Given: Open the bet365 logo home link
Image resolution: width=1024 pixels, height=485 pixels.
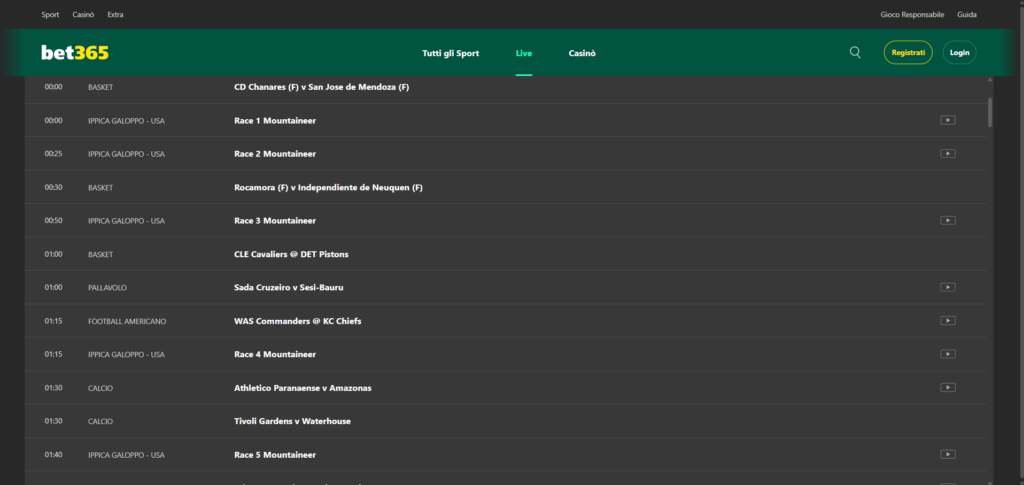Looking at the screenshot, I should click(75, 53).
